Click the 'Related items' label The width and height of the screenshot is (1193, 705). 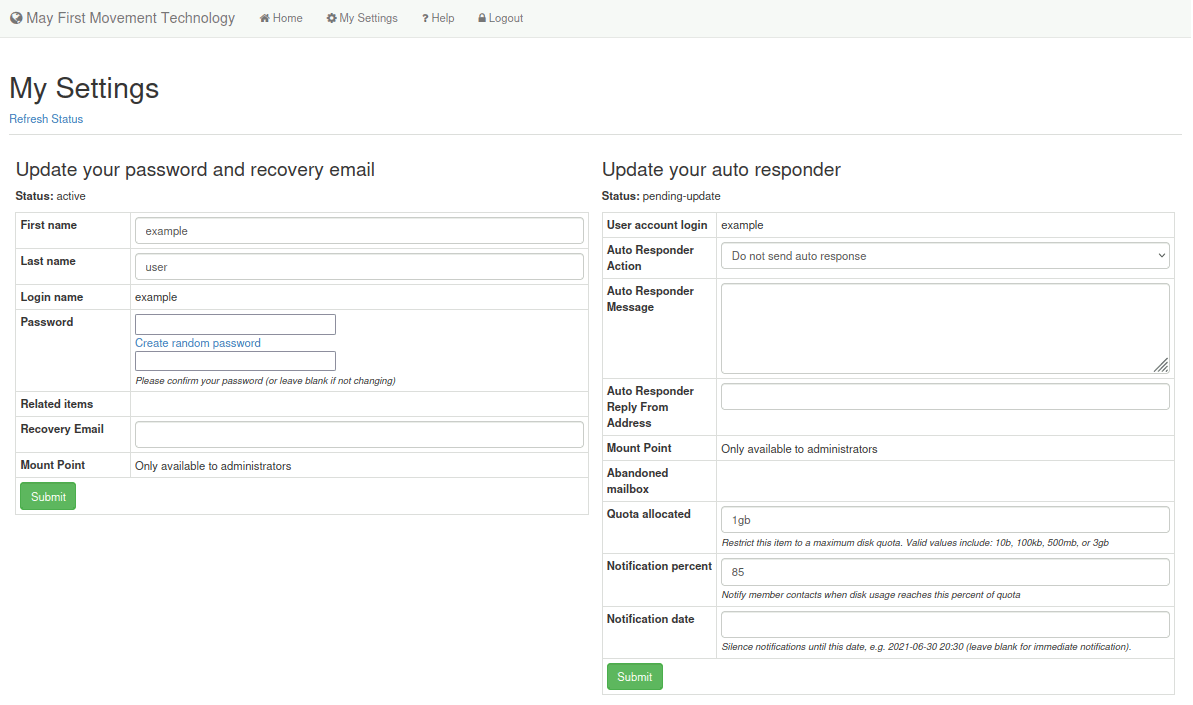[56, 404]
